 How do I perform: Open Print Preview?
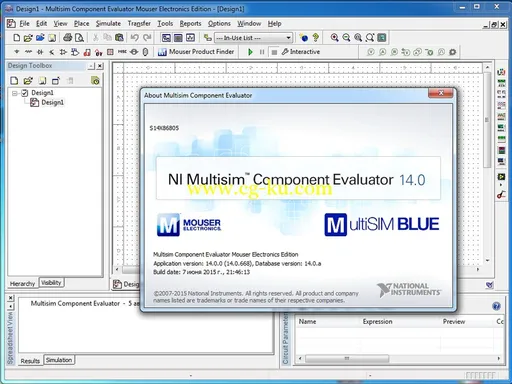(x=79, y=38)
